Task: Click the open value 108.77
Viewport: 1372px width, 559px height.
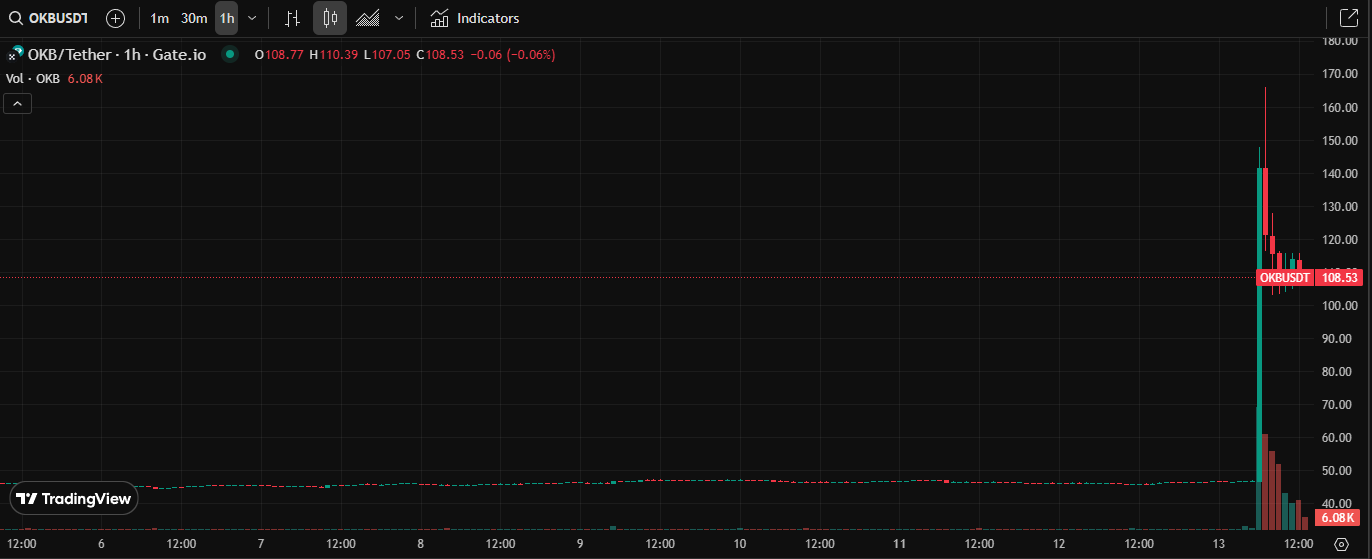Action: tap(284, 55)
